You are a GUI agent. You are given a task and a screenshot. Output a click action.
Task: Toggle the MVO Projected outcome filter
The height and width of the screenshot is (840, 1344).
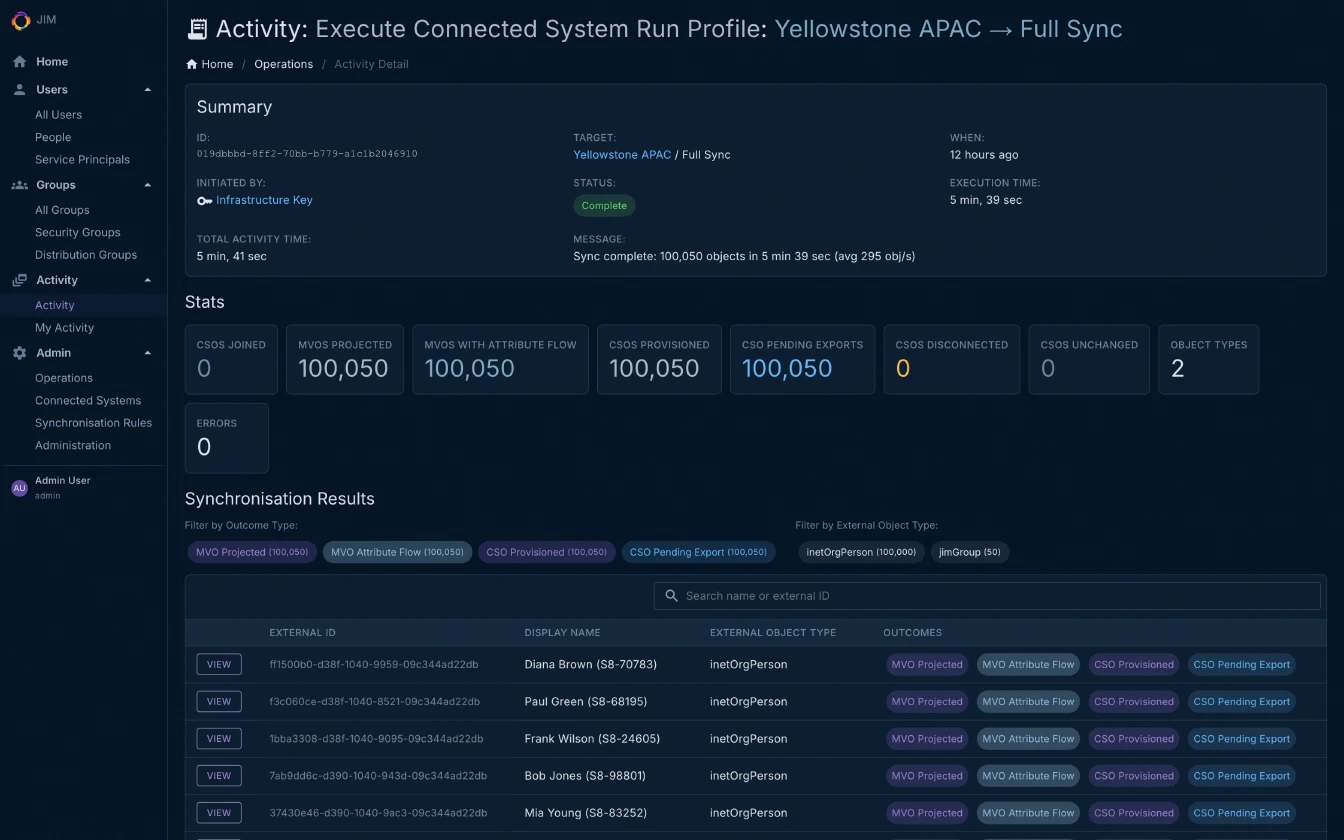(x=251, y=551)
